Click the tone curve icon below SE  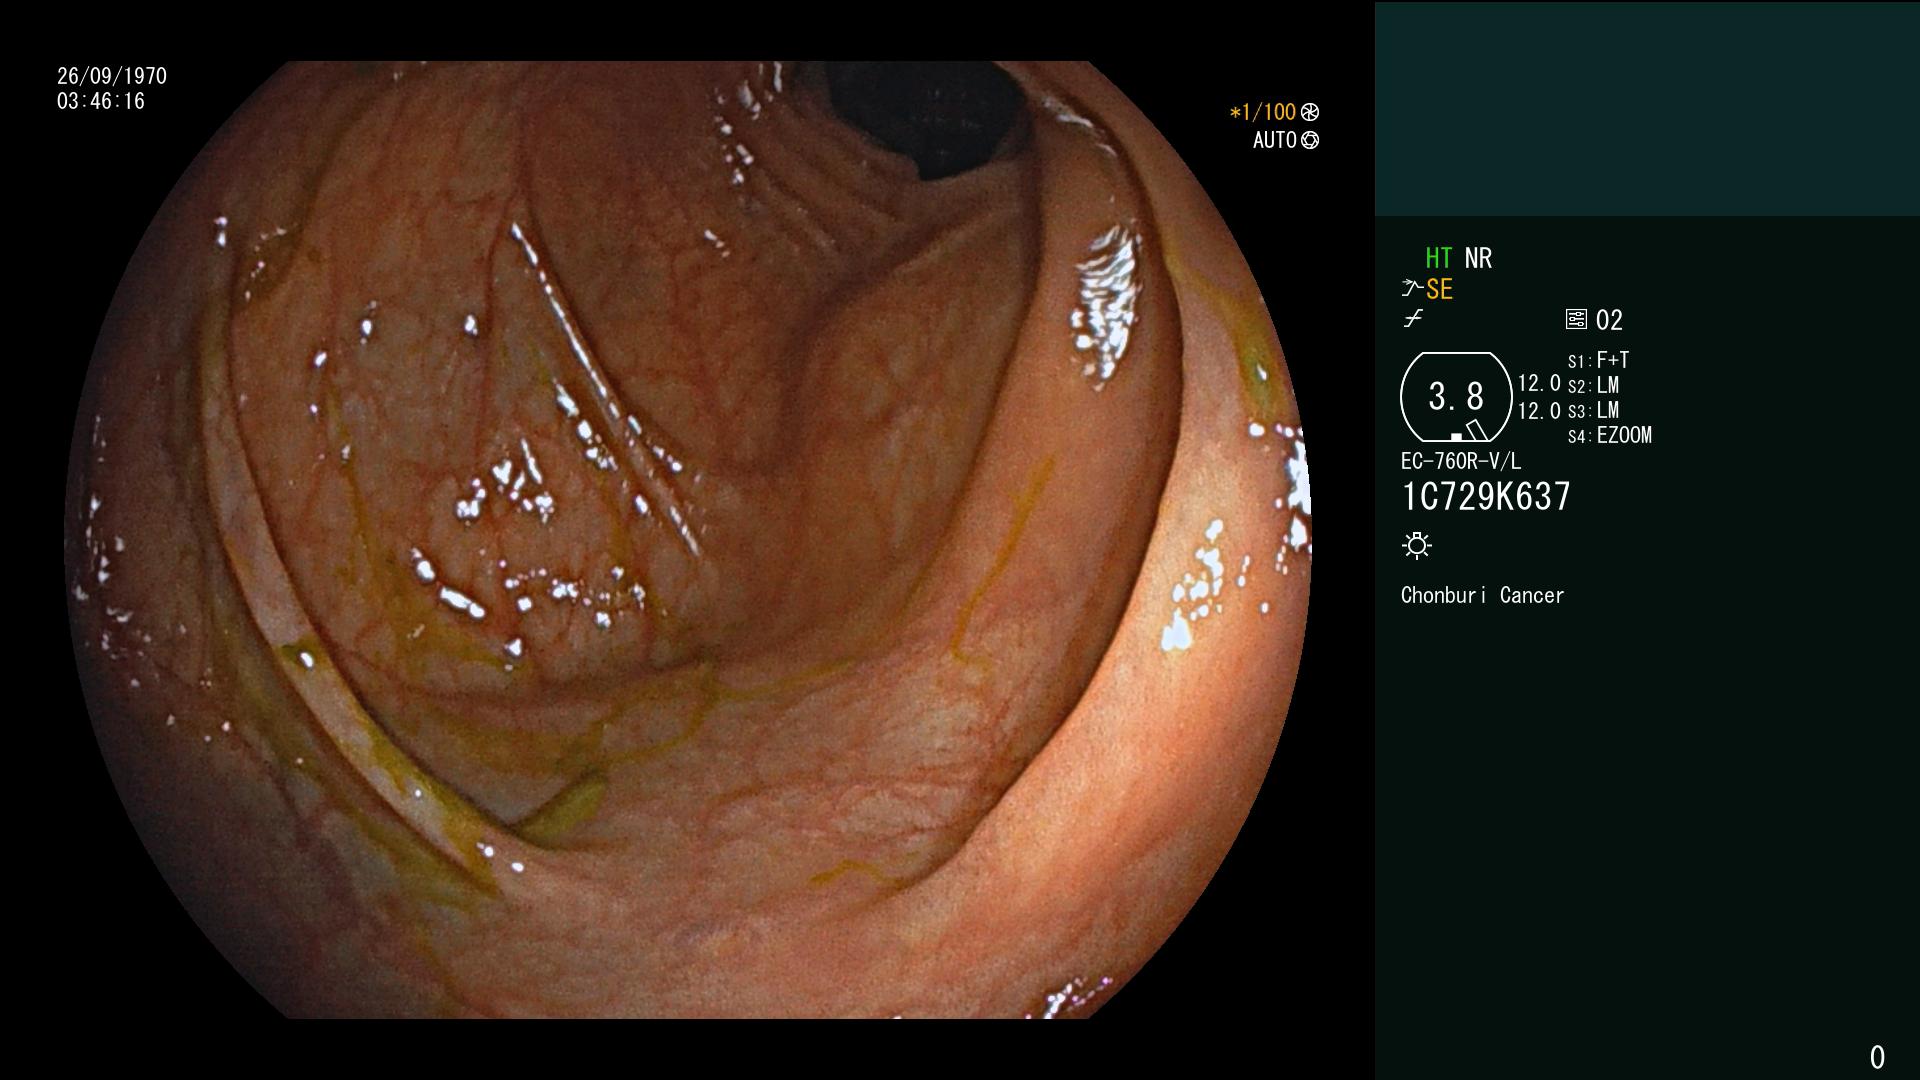click(x=1413, y=319)
